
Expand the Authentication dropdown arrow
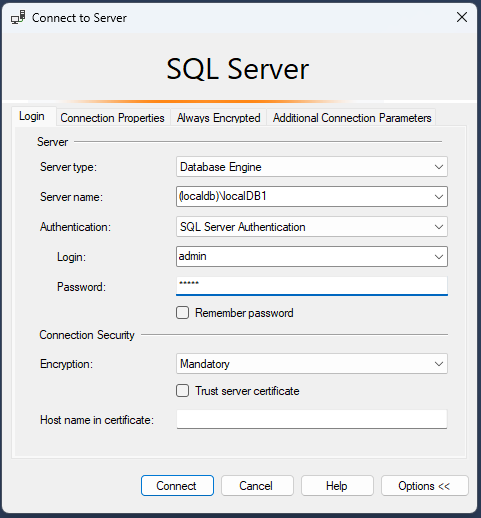[x=439, y=227]
